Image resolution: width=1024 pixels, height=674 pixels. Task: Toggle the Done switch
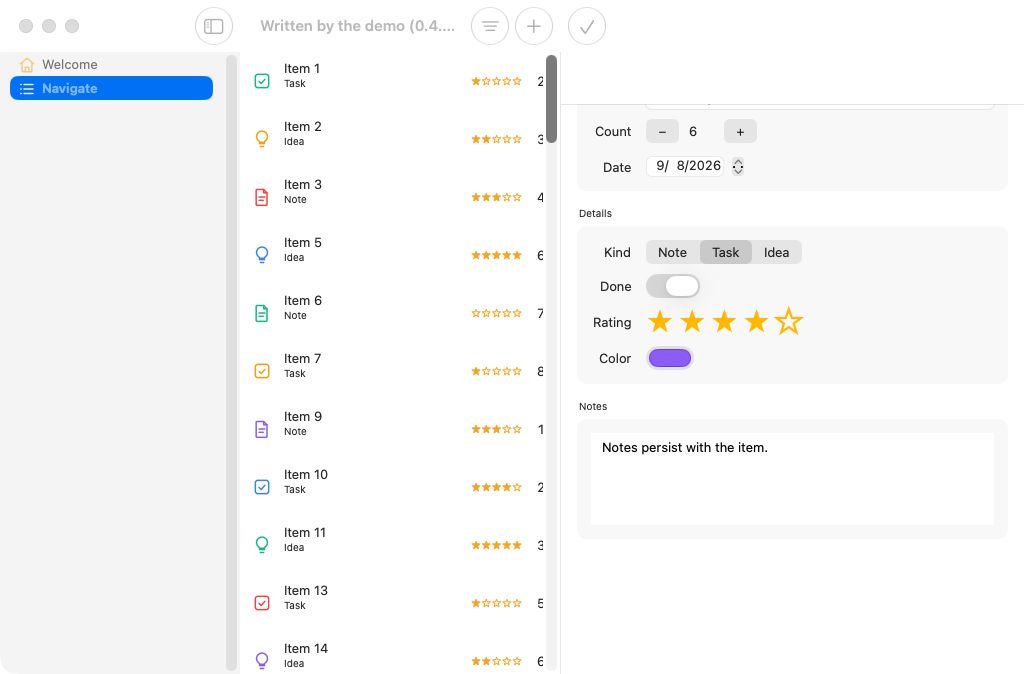click(673, 286)
